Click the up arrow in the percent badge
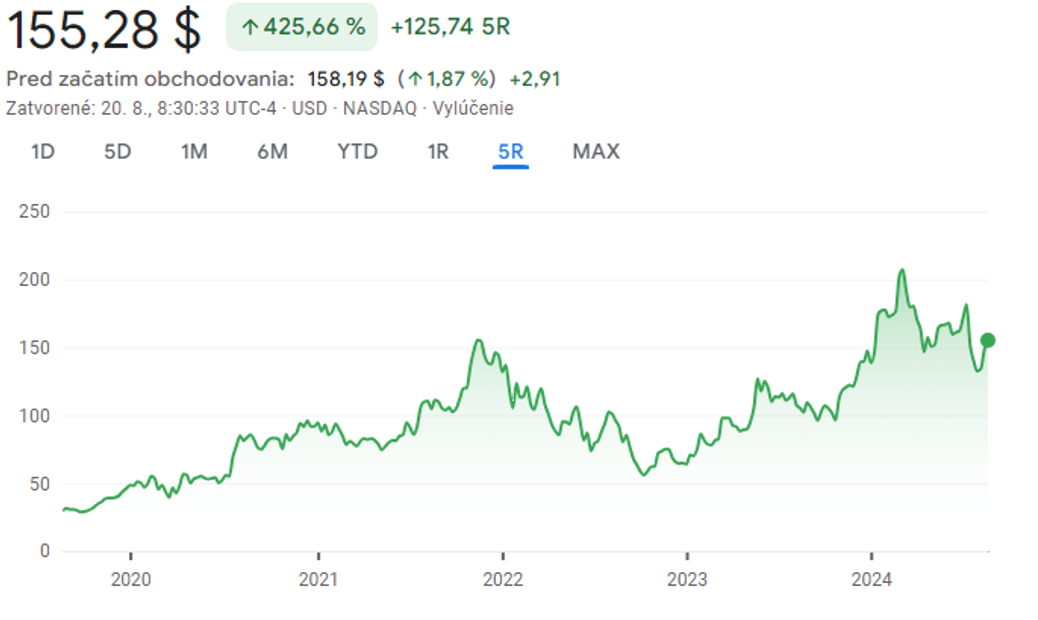 click(x=249, y=27)
